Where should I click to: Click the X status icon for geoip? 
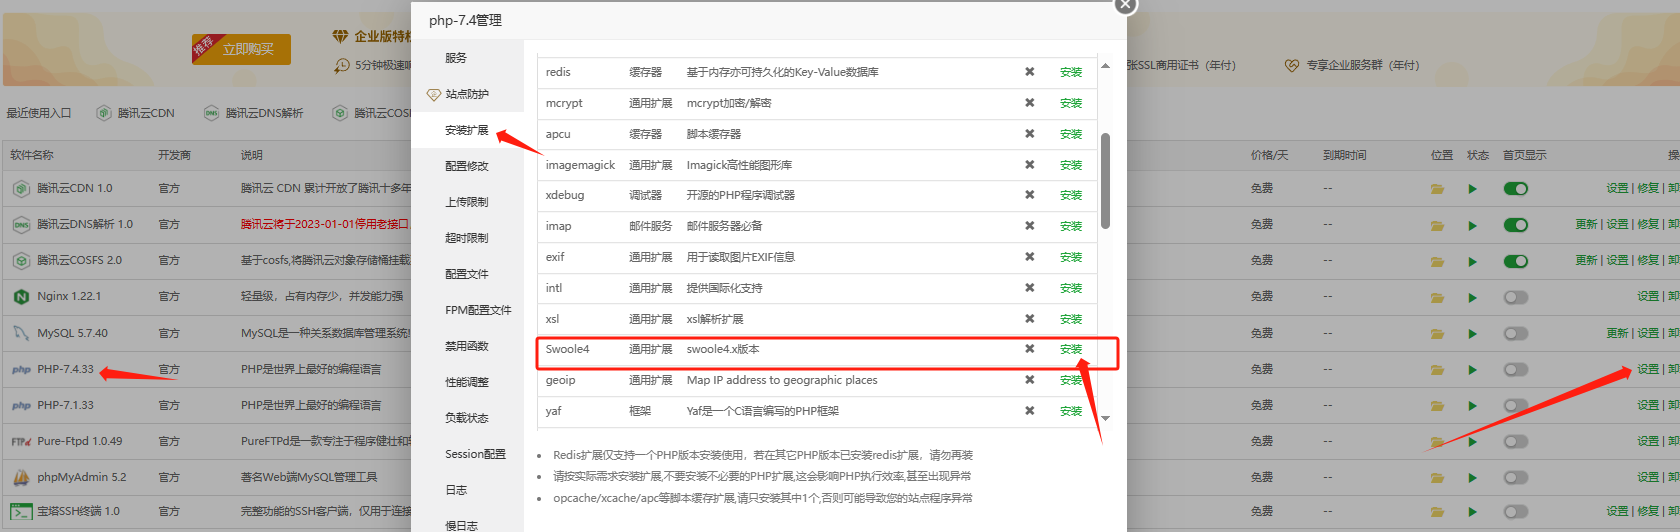(x=1029, y=380)
